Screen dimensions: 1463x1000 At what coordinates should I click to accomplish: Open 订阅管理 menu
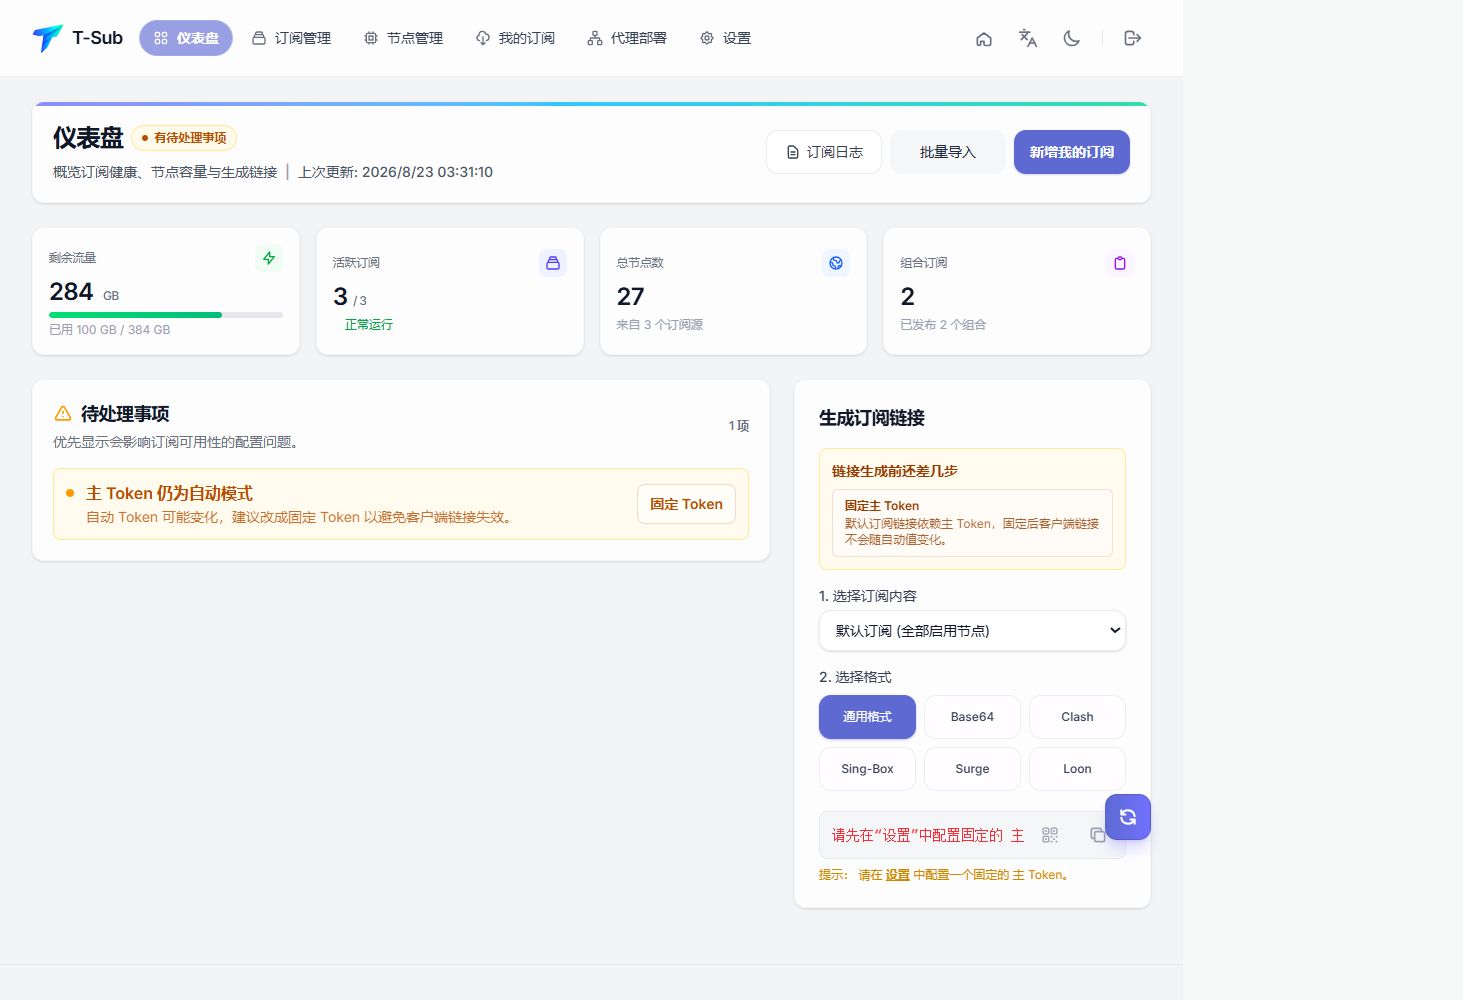pos(291,38)
